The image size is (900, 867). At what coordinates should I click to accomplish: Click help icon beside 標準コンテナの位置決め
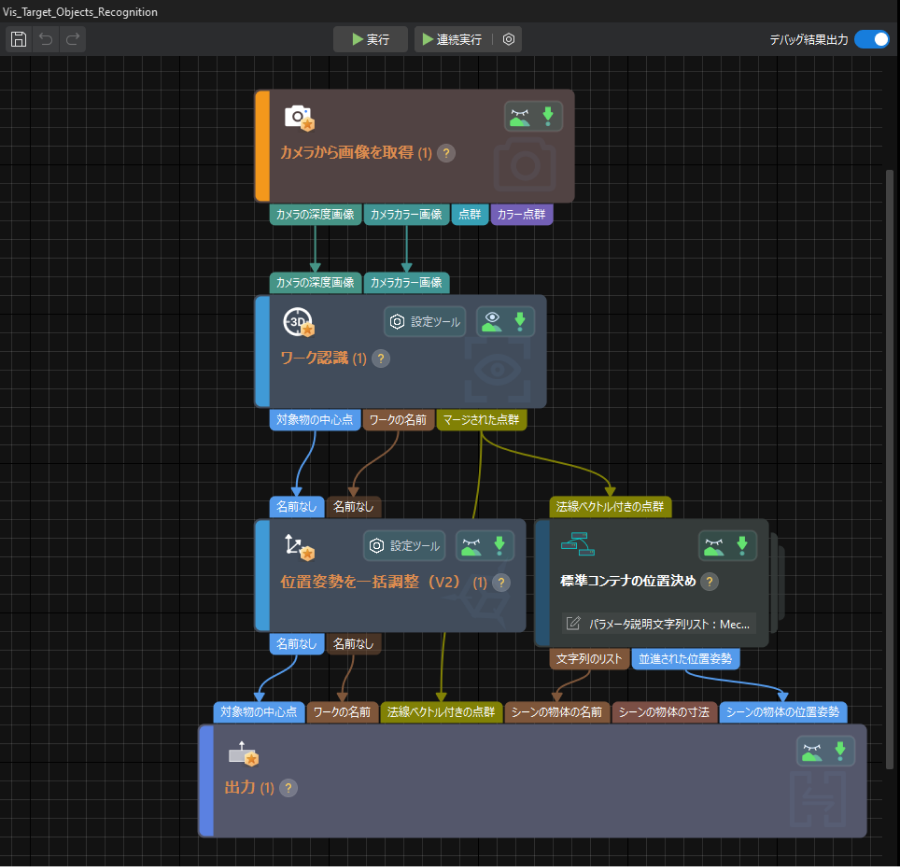click(709, 581)
